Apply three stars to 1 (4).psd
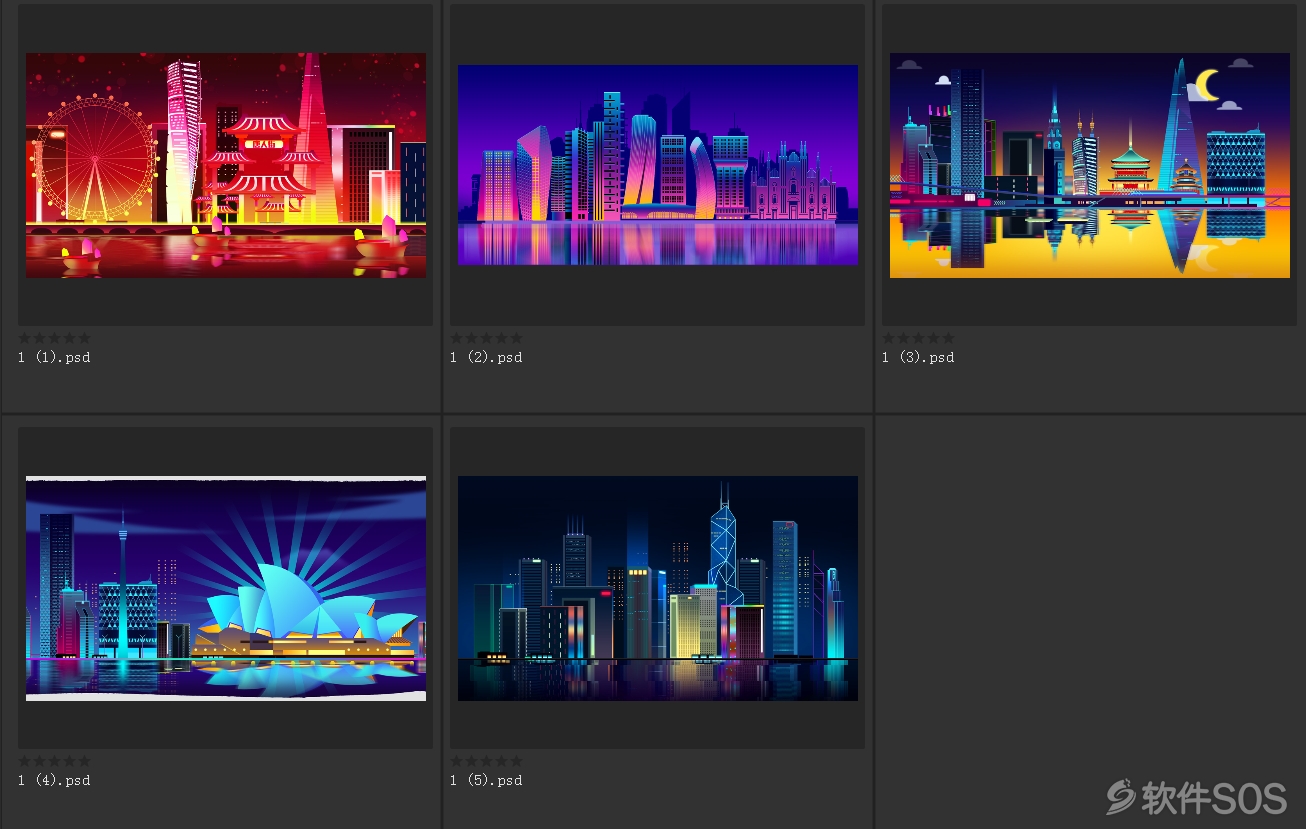The width and height of the screenshot is (1306, 829). tap(55, 761)
